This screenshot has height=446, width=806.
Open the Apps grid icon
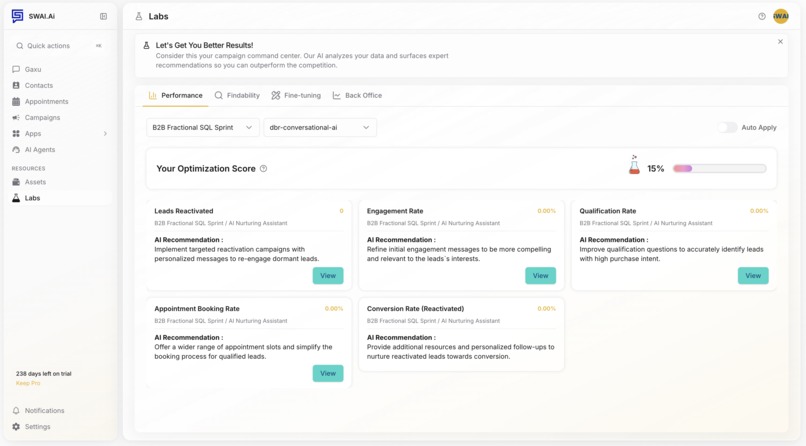pos(16,134)
